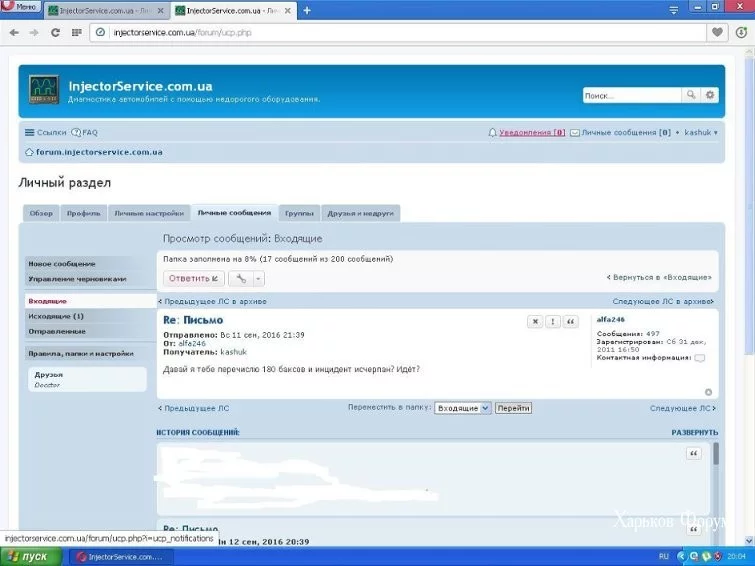Open Переместить в папку Входящие dropdown
755x566 pixels.
[462, 408]
